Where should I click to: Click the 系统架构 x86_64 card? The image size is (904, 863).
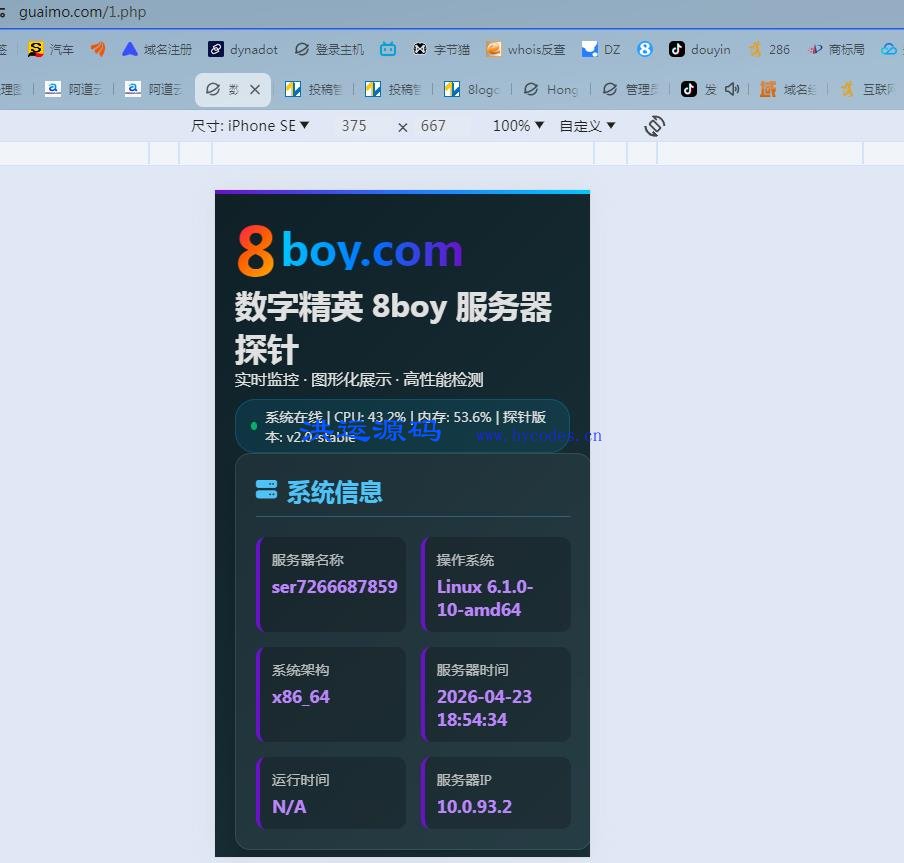click(x=331, y=694)
